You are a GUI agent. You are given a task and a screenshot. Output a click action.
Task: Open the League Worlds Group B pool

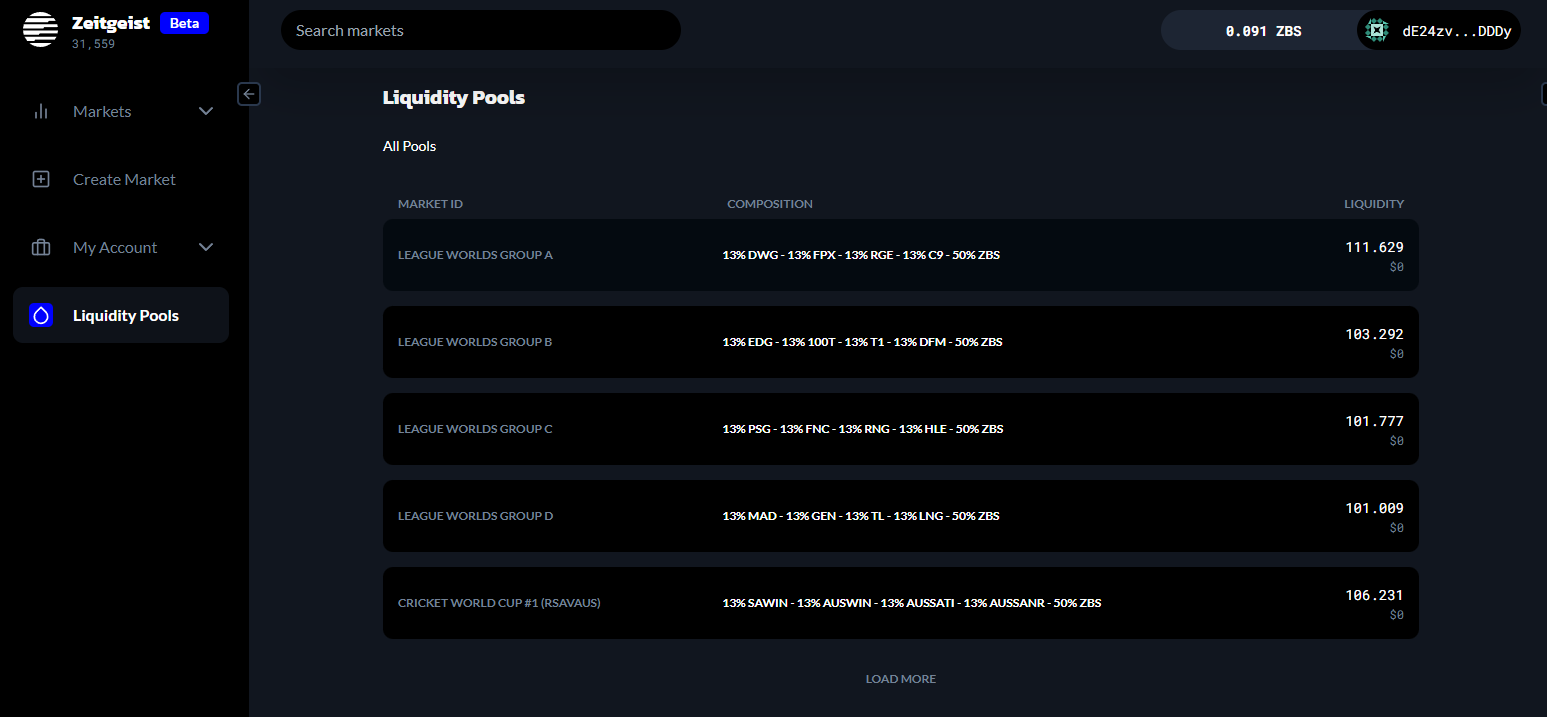click(901, 342)
